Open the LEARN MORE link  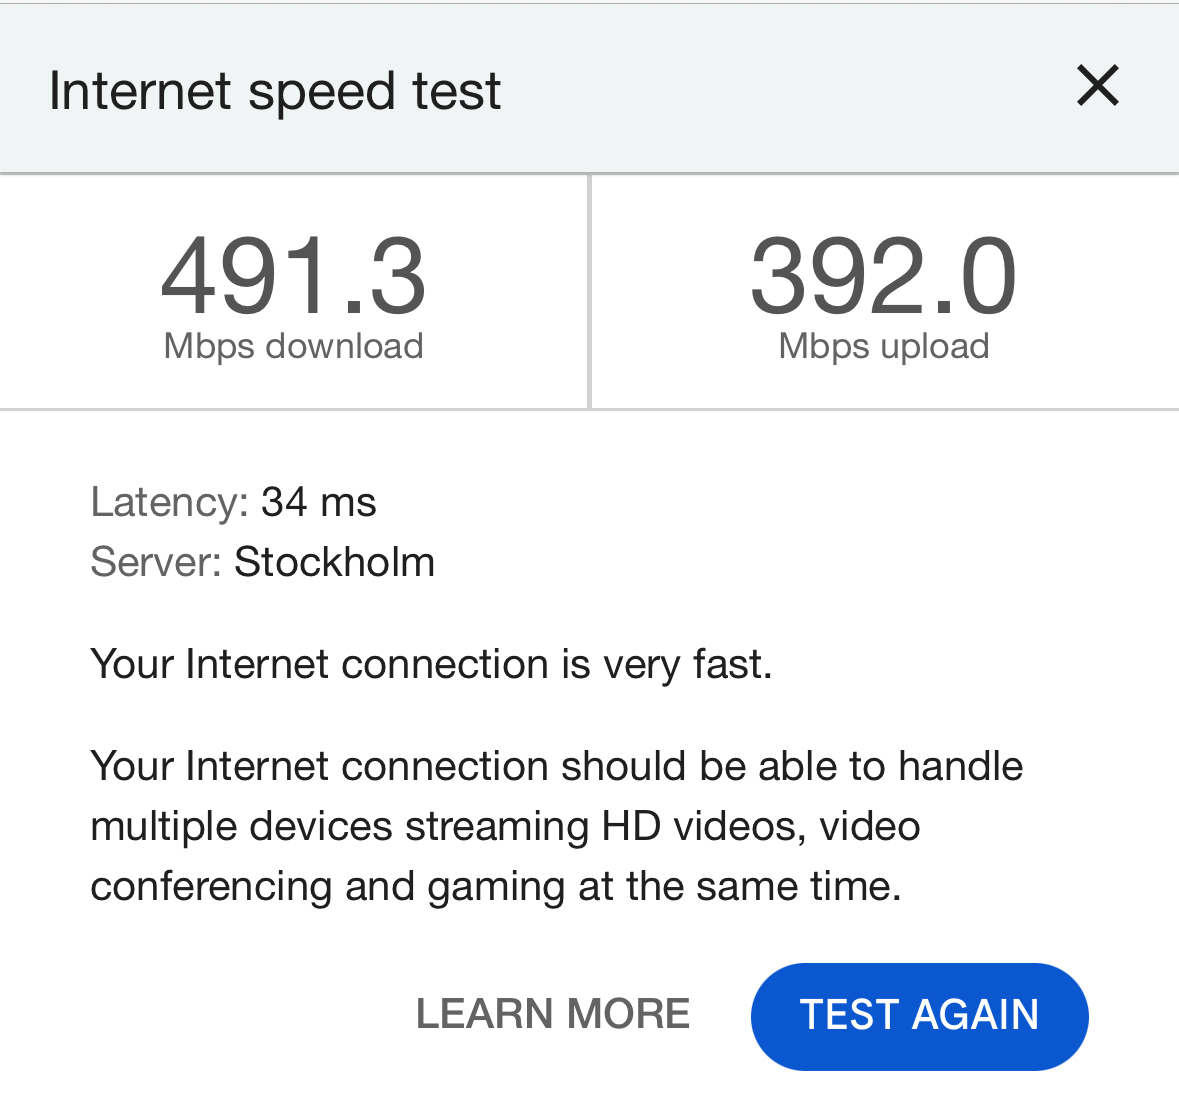pyautogui.click(x=553, y=1014)
